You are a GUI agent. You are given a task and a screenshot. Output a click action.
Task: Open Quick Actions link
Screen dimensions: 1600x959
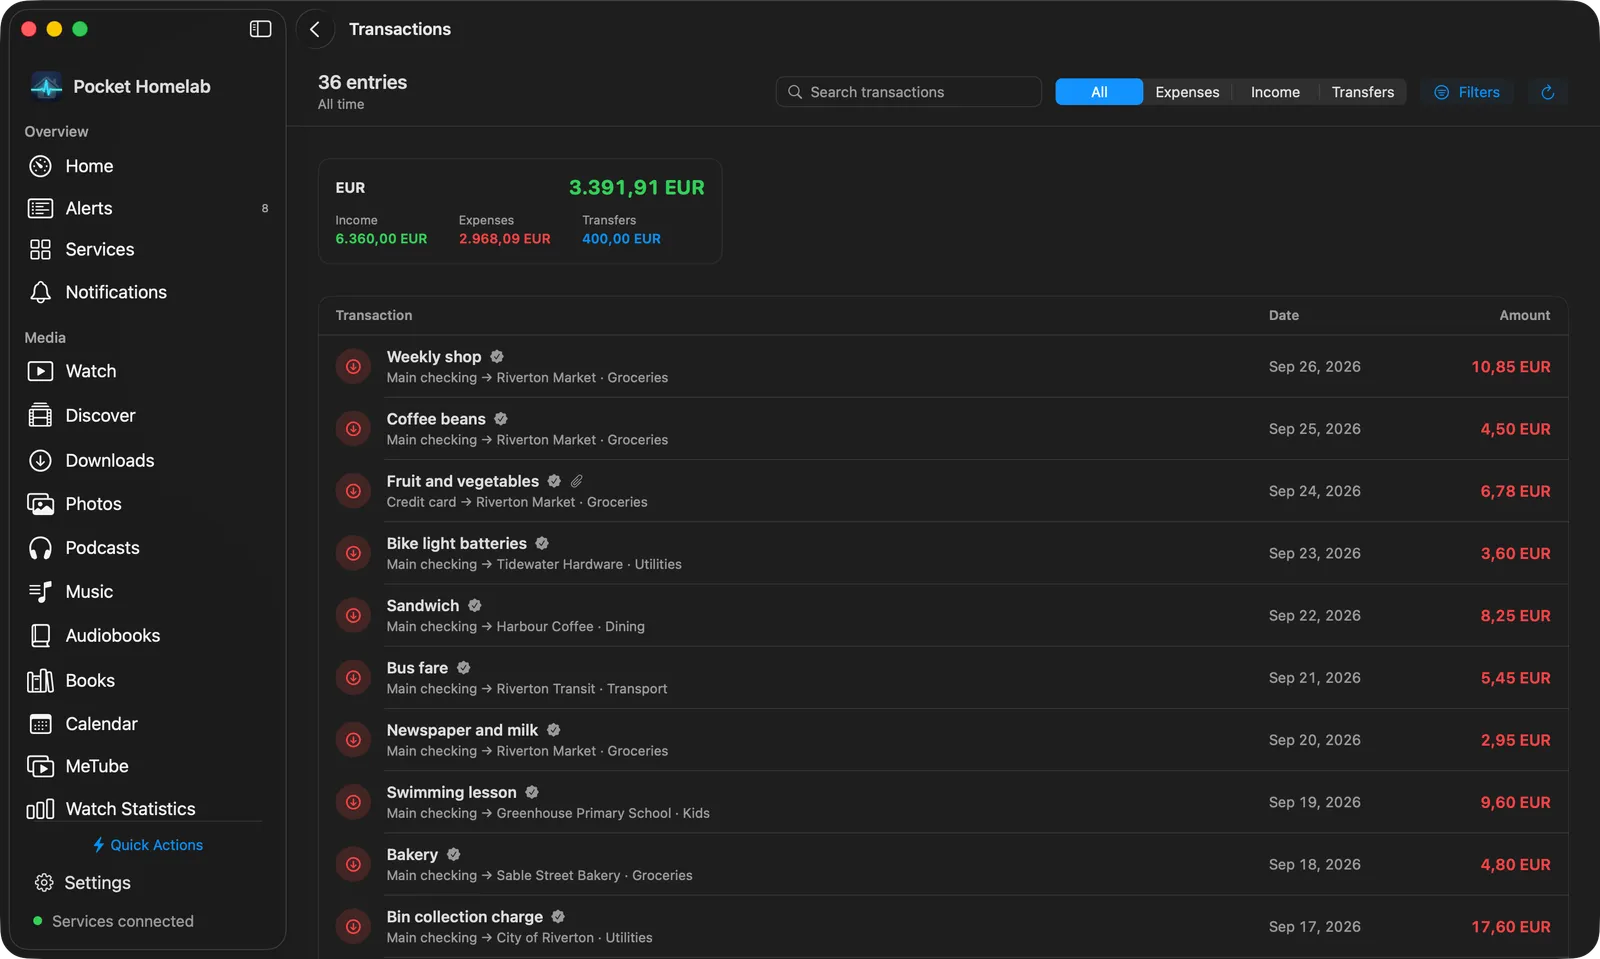pyautogui.click(x=148, y=845)
